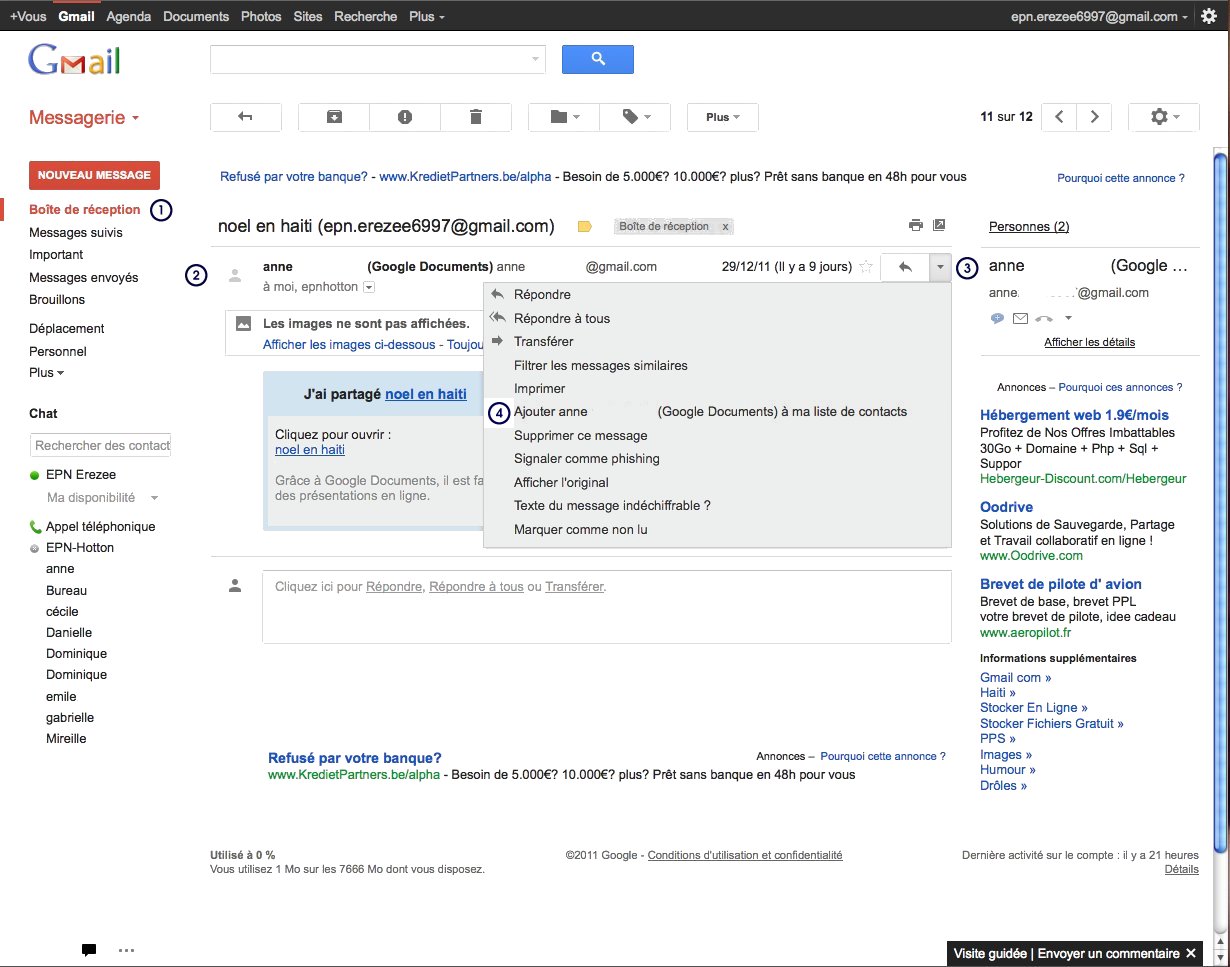The image size is (1230, 967).
Task: Click the blue search button
Action: coord(598,59)
